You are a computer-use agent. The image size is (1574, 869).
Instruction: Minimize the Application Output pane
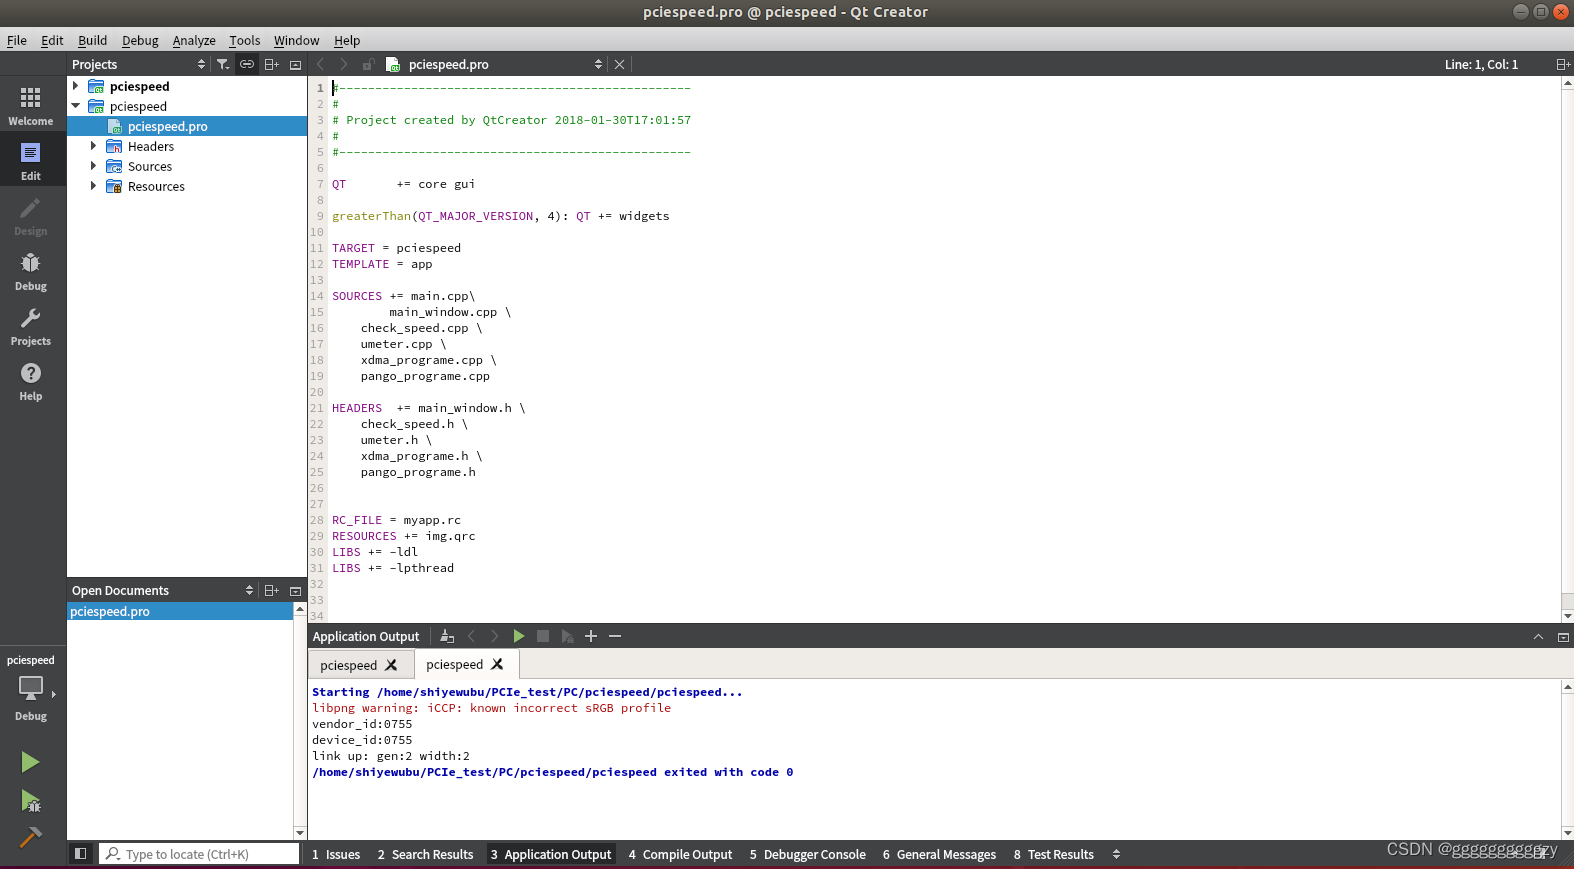(1538, 637)
